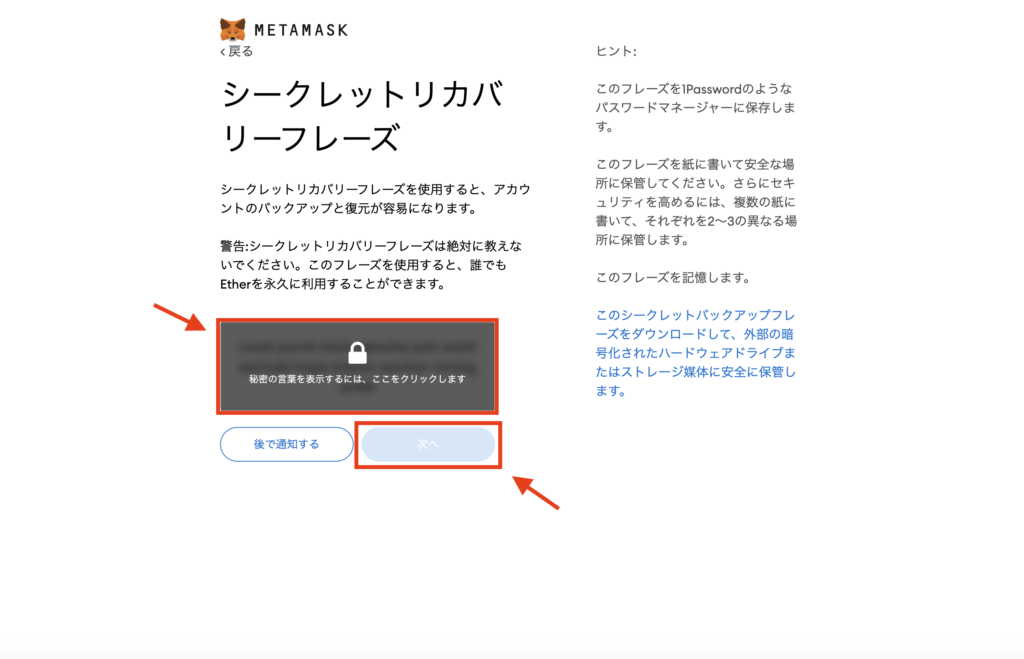Go back using the 戻る link

[240, 51]
